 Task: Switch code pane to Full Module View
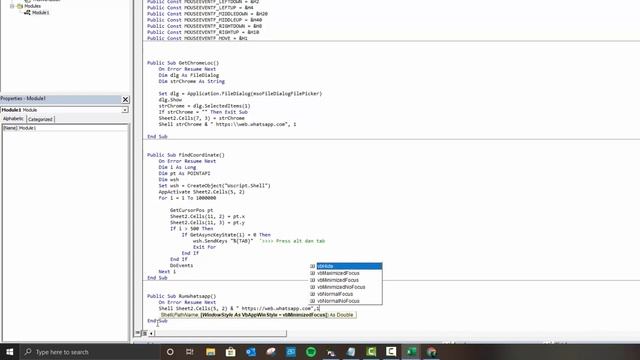pos(144,333)
